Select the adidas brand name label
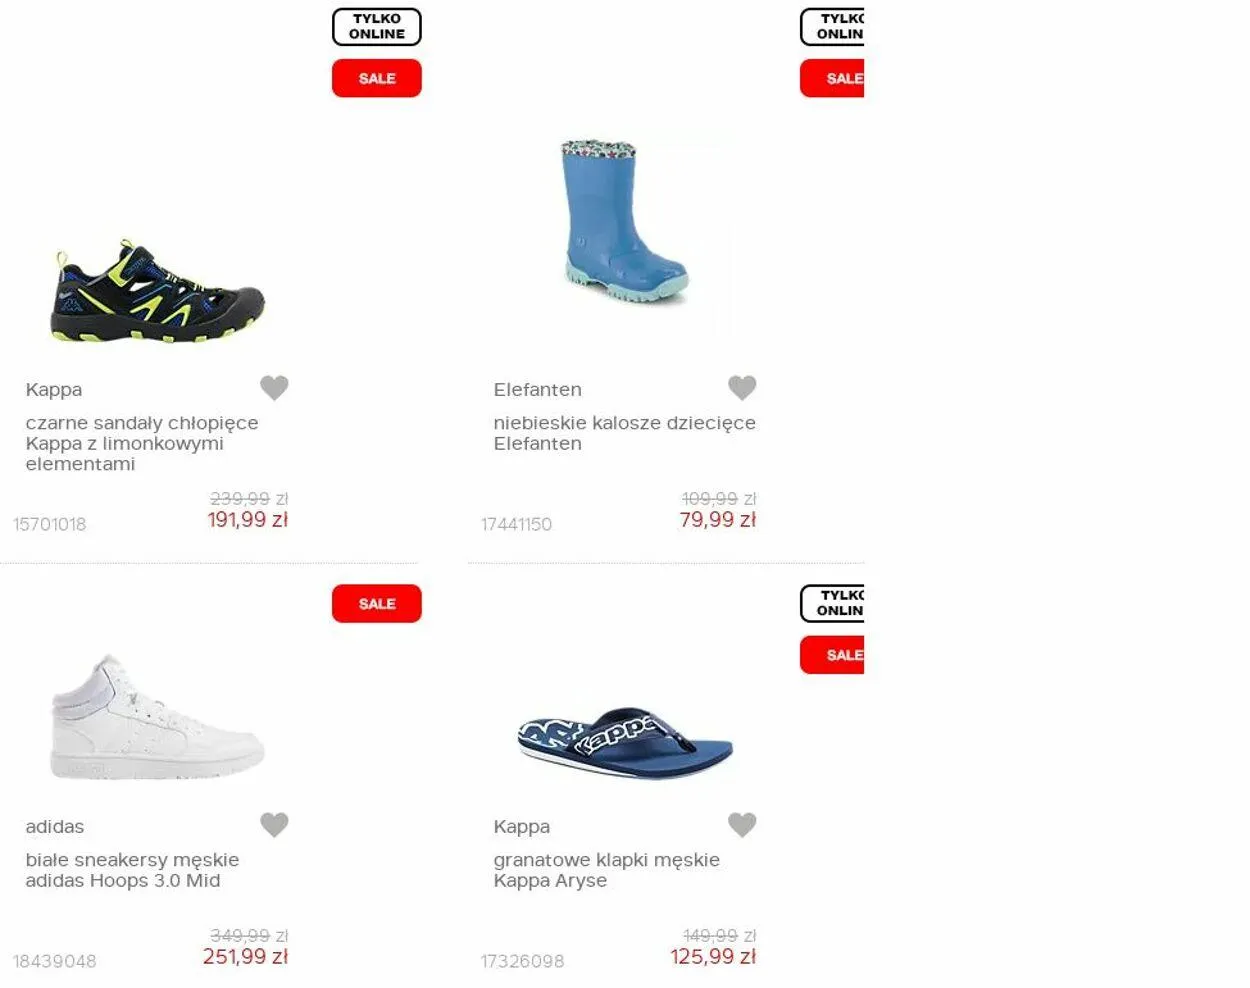This screenshot has width=1250, height=988. [55, 827]
